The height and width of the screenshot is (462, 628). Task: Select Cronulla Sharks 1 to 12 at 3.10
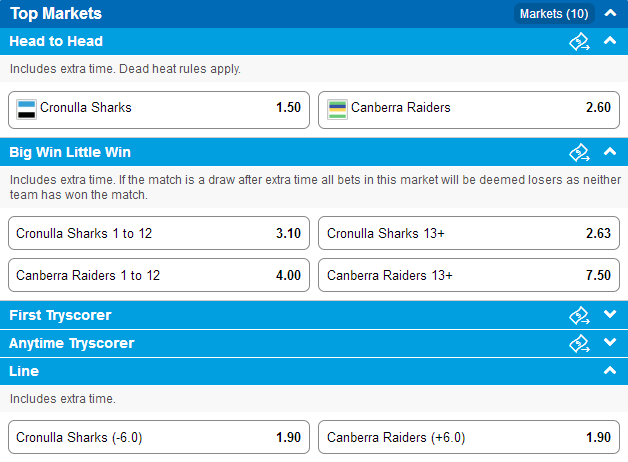click(159, 233)
